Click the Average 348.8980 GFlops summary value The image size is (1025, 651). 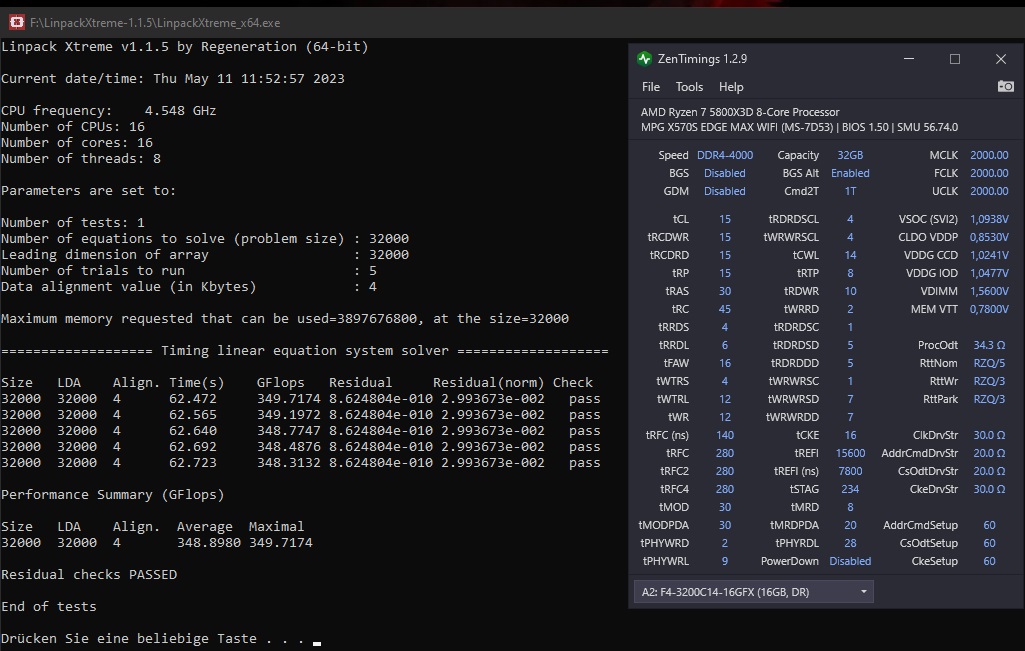pos(209,542)
